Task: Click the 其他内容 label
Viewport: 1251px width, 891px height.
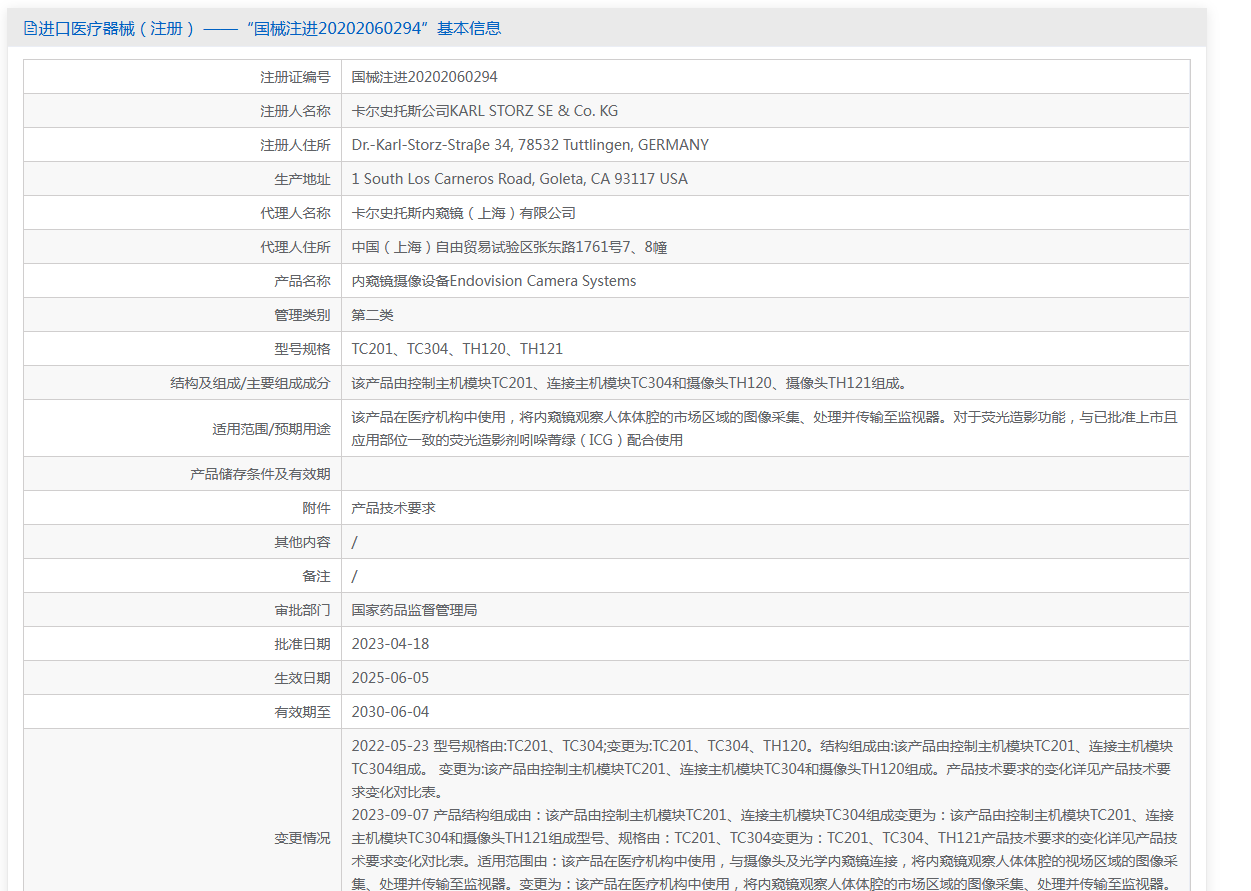Action: pyautogui.click(x=302, y=542)
